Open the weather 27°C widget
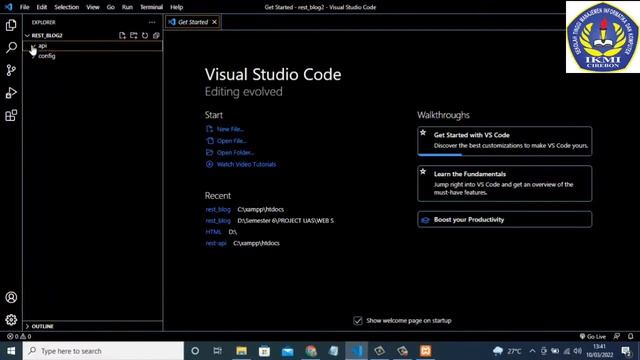Image resolution: width=640 pixels, height=360 pixels. [507, 351]
